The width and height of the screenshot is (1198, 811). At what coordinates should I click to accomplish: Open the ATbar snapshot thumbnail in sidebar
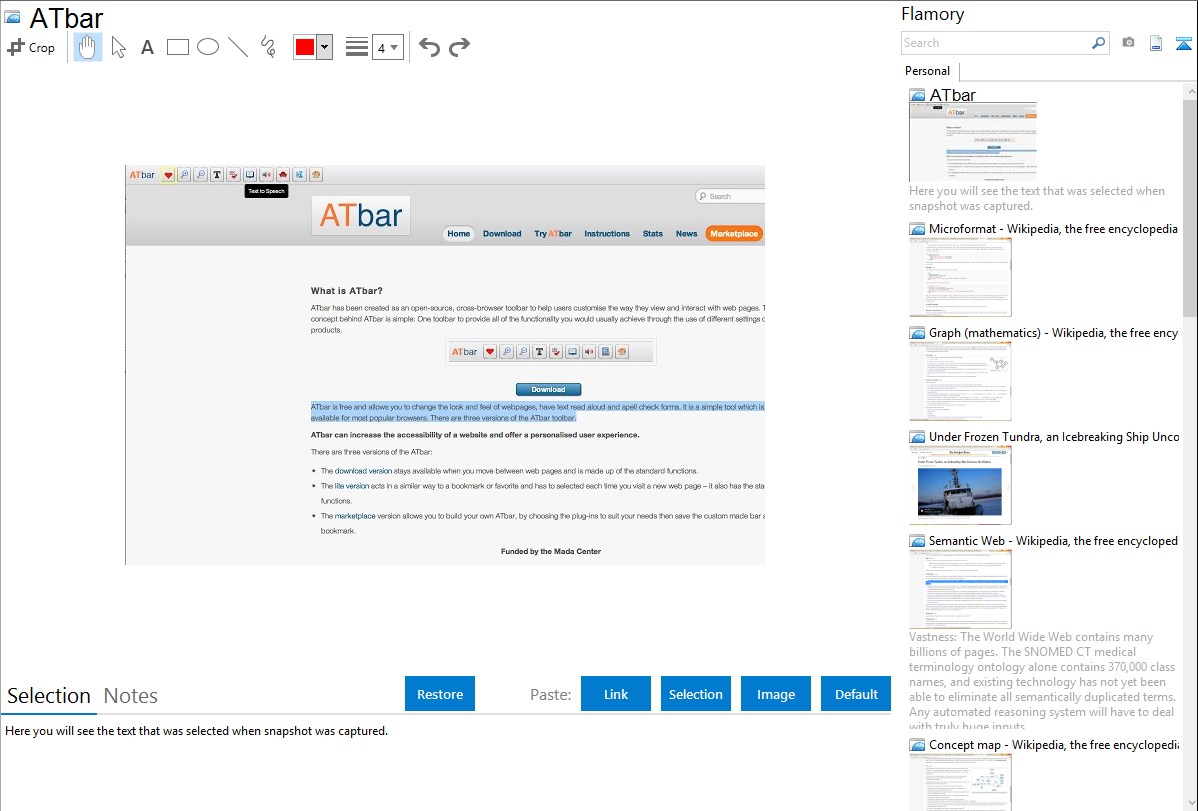(973, 142)
